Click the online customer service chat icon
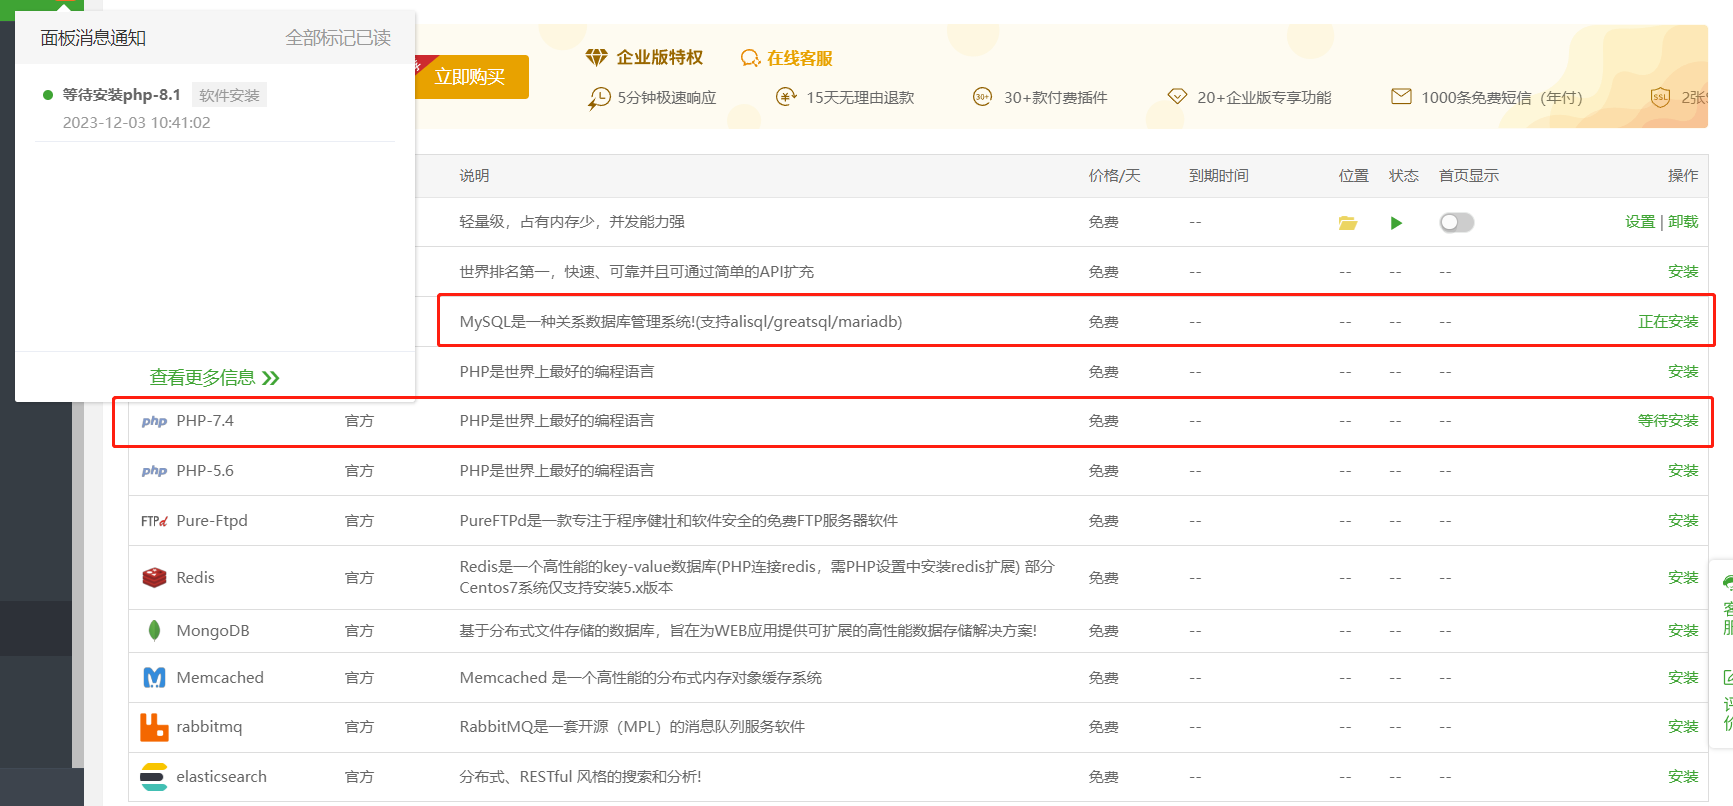Image resolution: width=1733 pixels, height=806 pixels. click(750, 59)
